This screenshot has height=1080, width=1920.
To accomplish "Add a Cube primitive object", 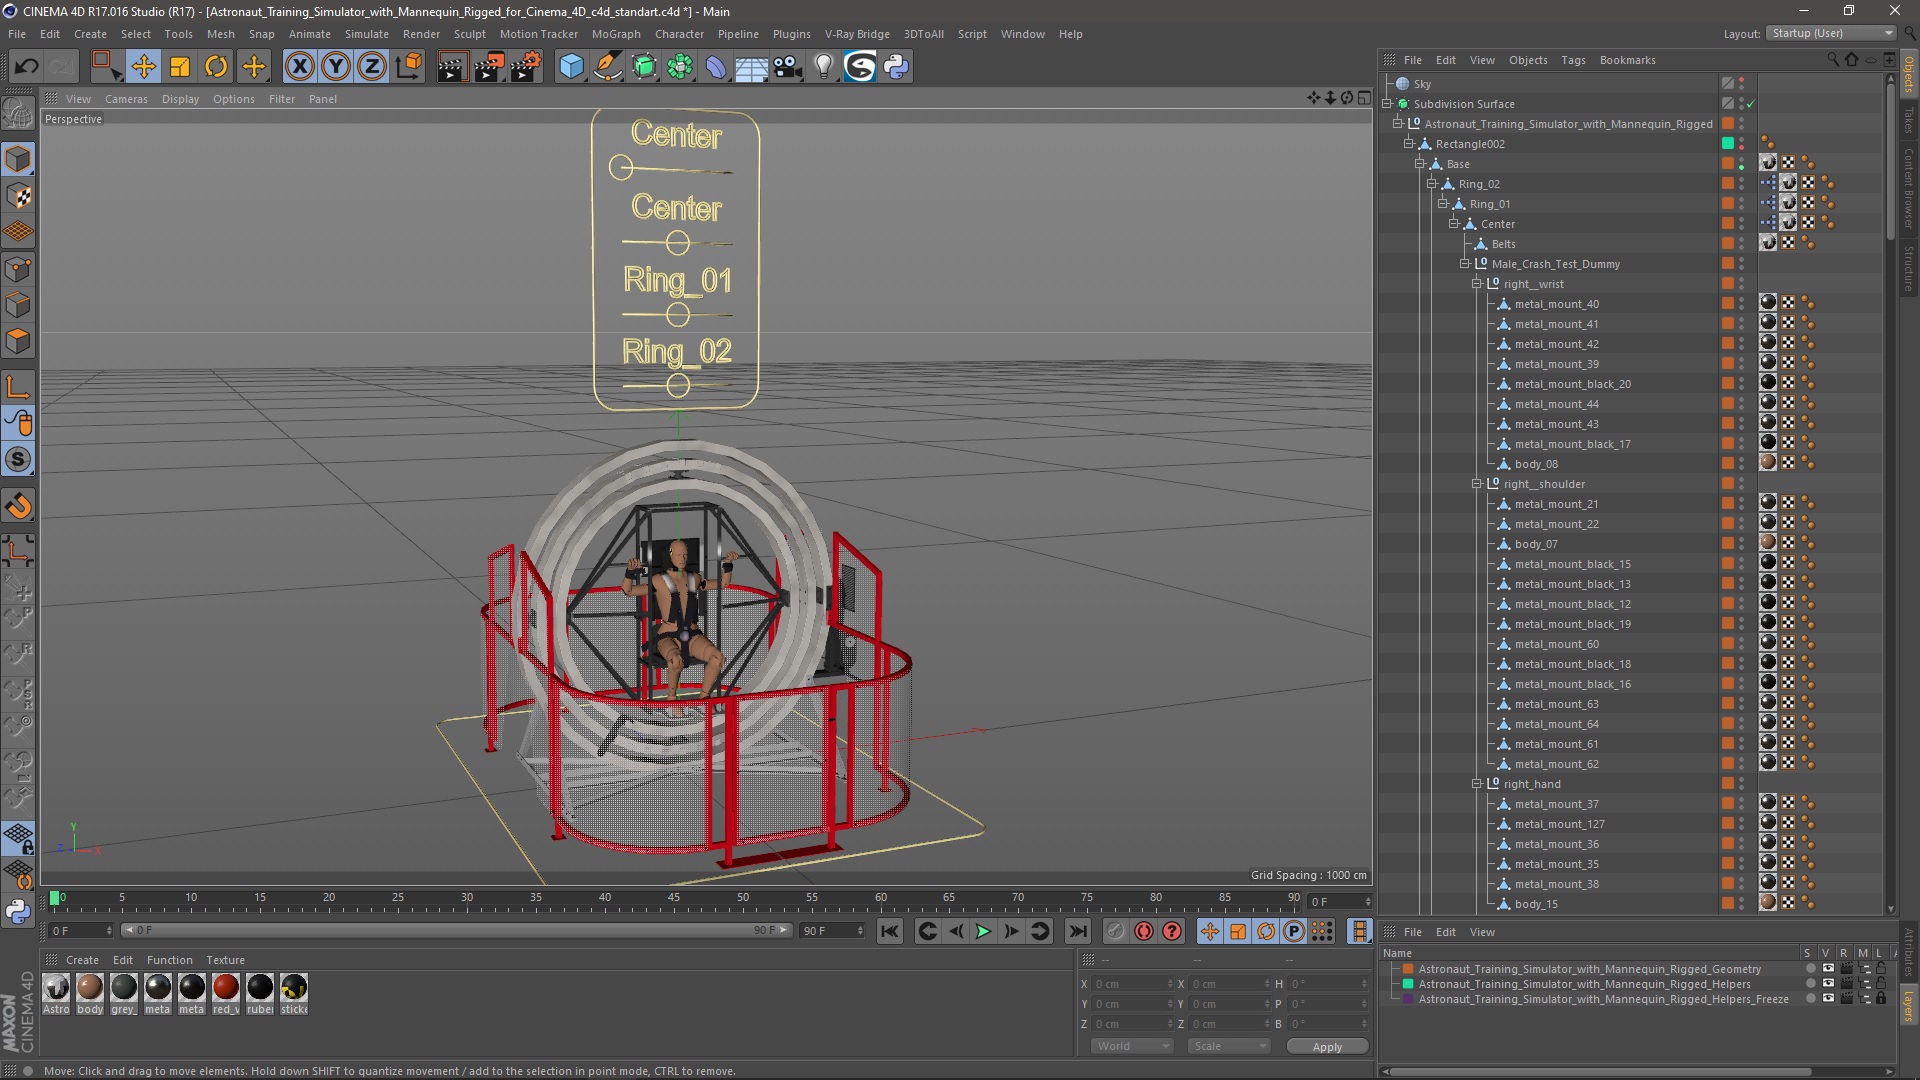I will (x=571, y=67).
